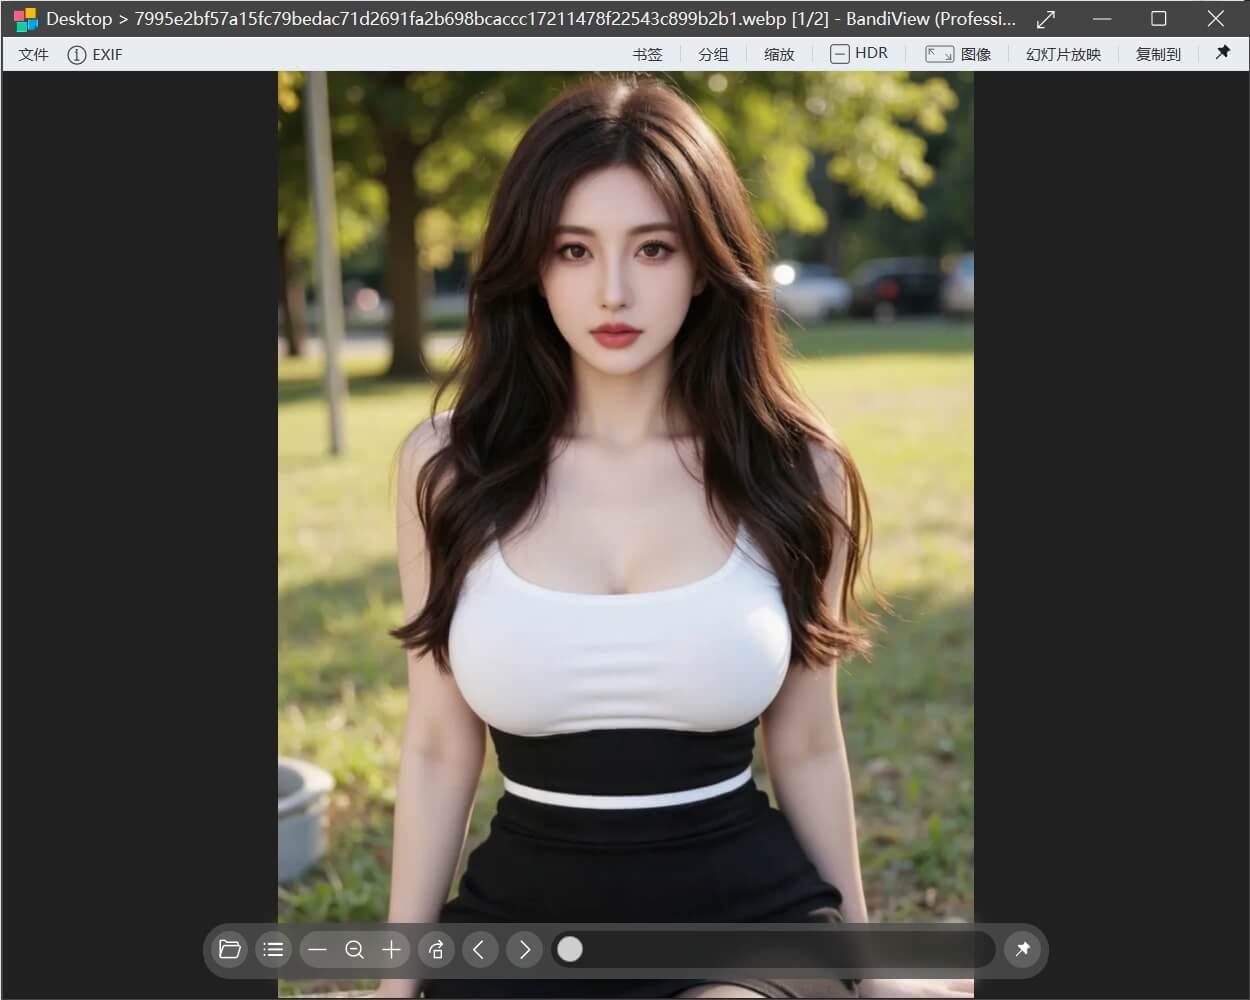Pin window using top-right pin icon
The image size is (1250, 1000).
(x=1223, y=53)
